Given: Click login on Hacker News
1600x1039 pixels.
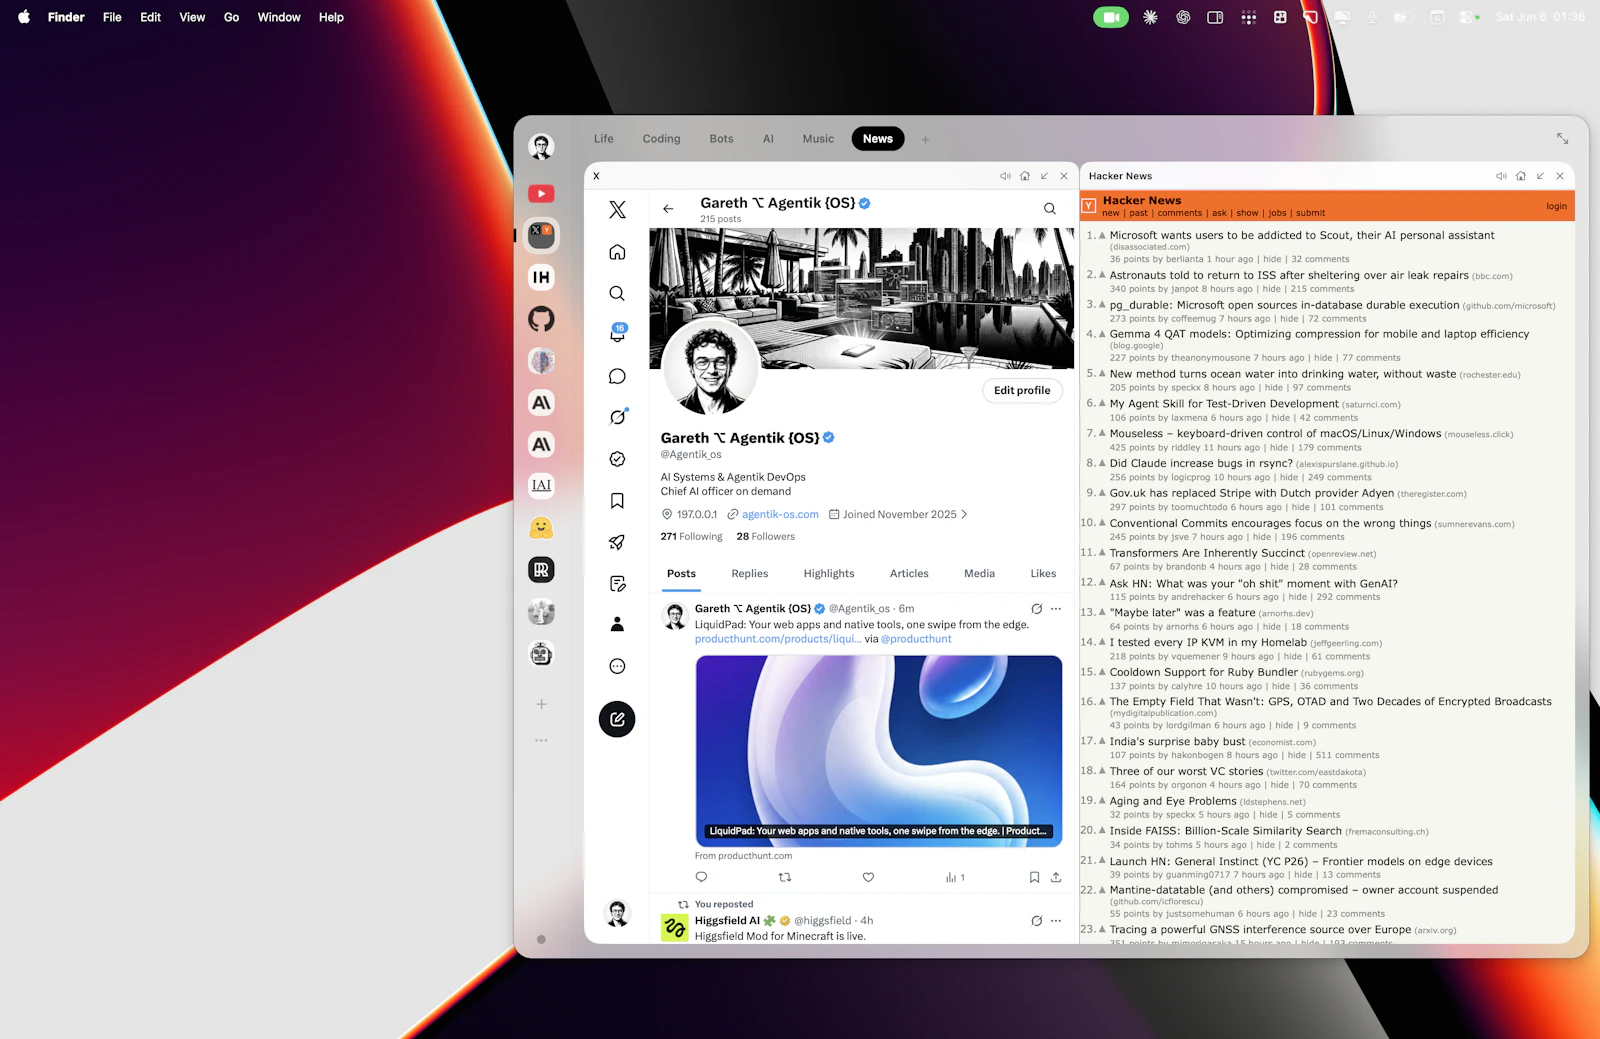Looking at the screenshot, I should pyautogui.click(x=1556, y=206).
